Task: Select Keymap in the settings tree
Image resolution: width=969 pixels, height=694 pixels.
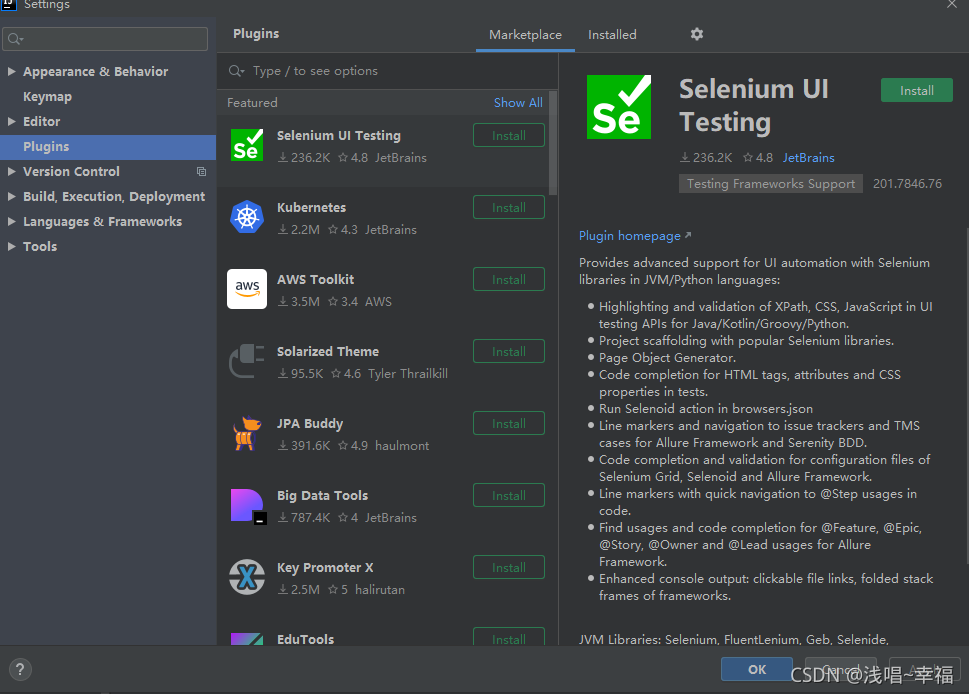Action: point(47,97)
